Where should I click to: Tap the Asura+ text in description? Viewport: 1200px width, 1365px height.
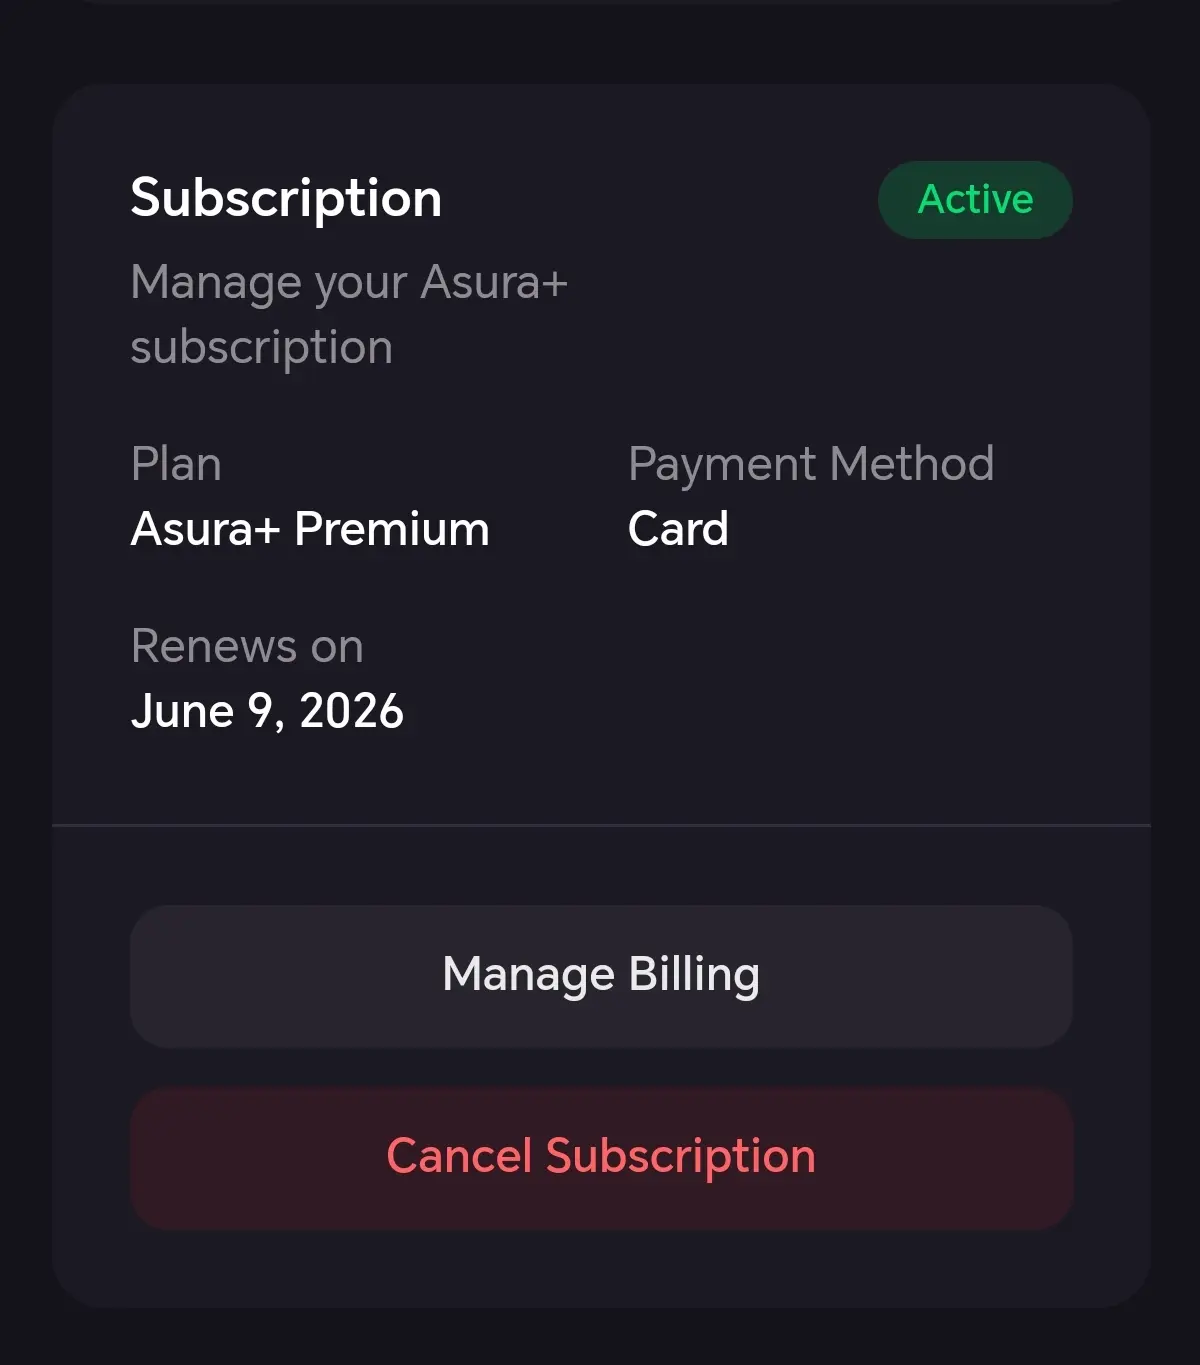494,282
